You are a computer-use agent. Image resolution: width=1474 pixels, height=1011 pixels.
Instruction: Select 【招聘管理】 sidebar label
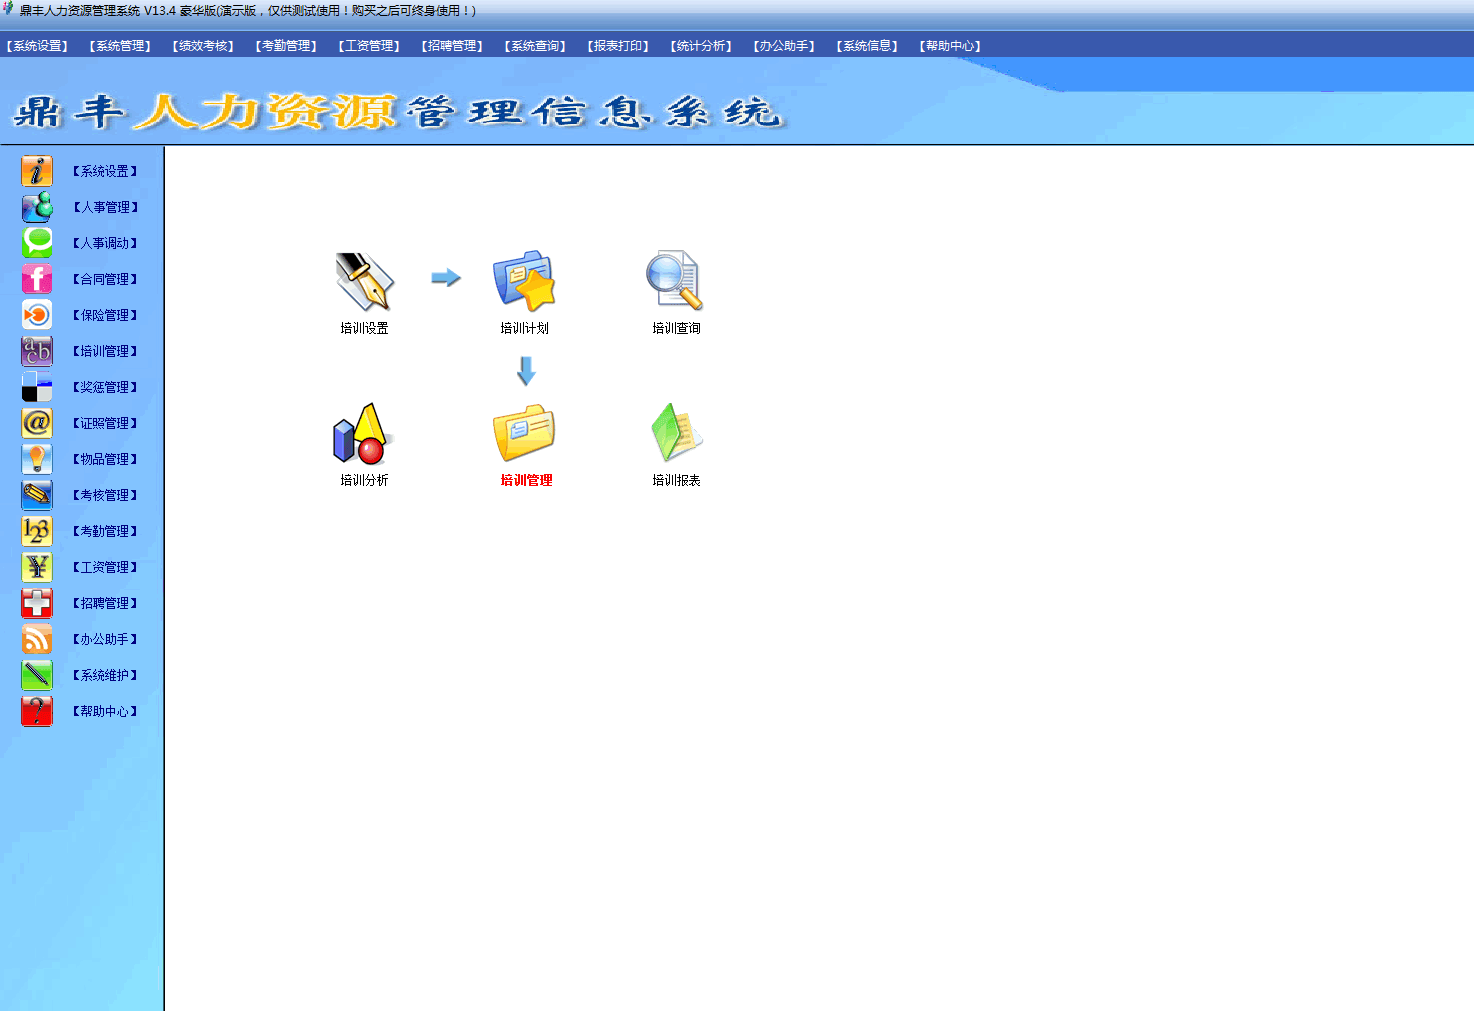coord(105,603)
